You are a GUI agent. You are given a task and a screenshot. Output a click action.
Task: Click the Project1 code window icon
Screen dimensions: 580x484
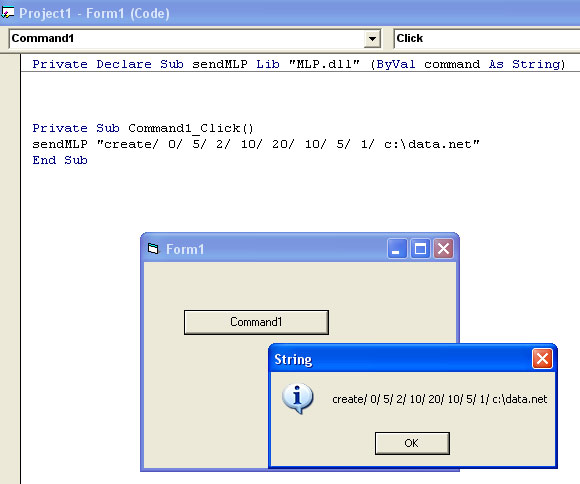pos(7,13)
